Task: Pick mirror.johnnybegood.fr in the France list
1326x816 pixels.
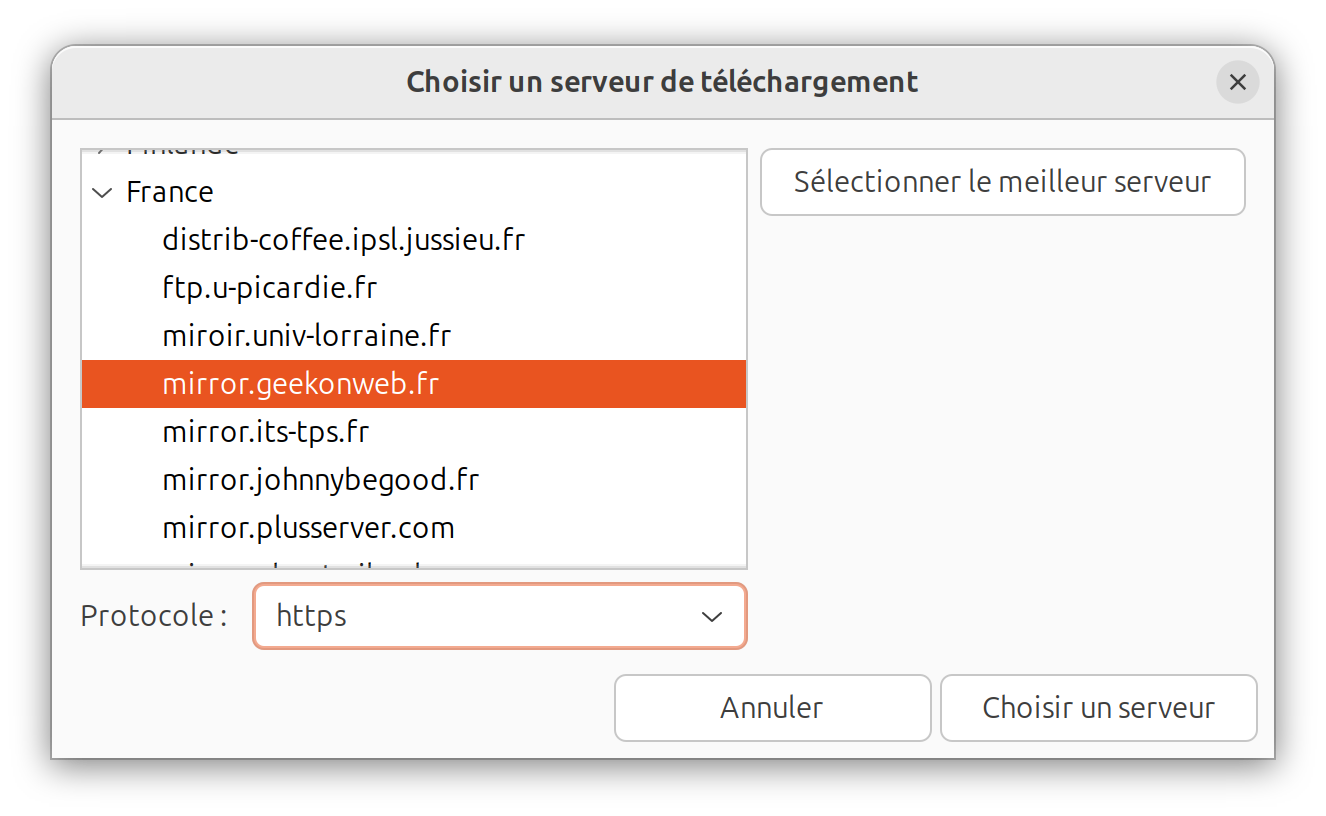Action: [x=320, y=480]
